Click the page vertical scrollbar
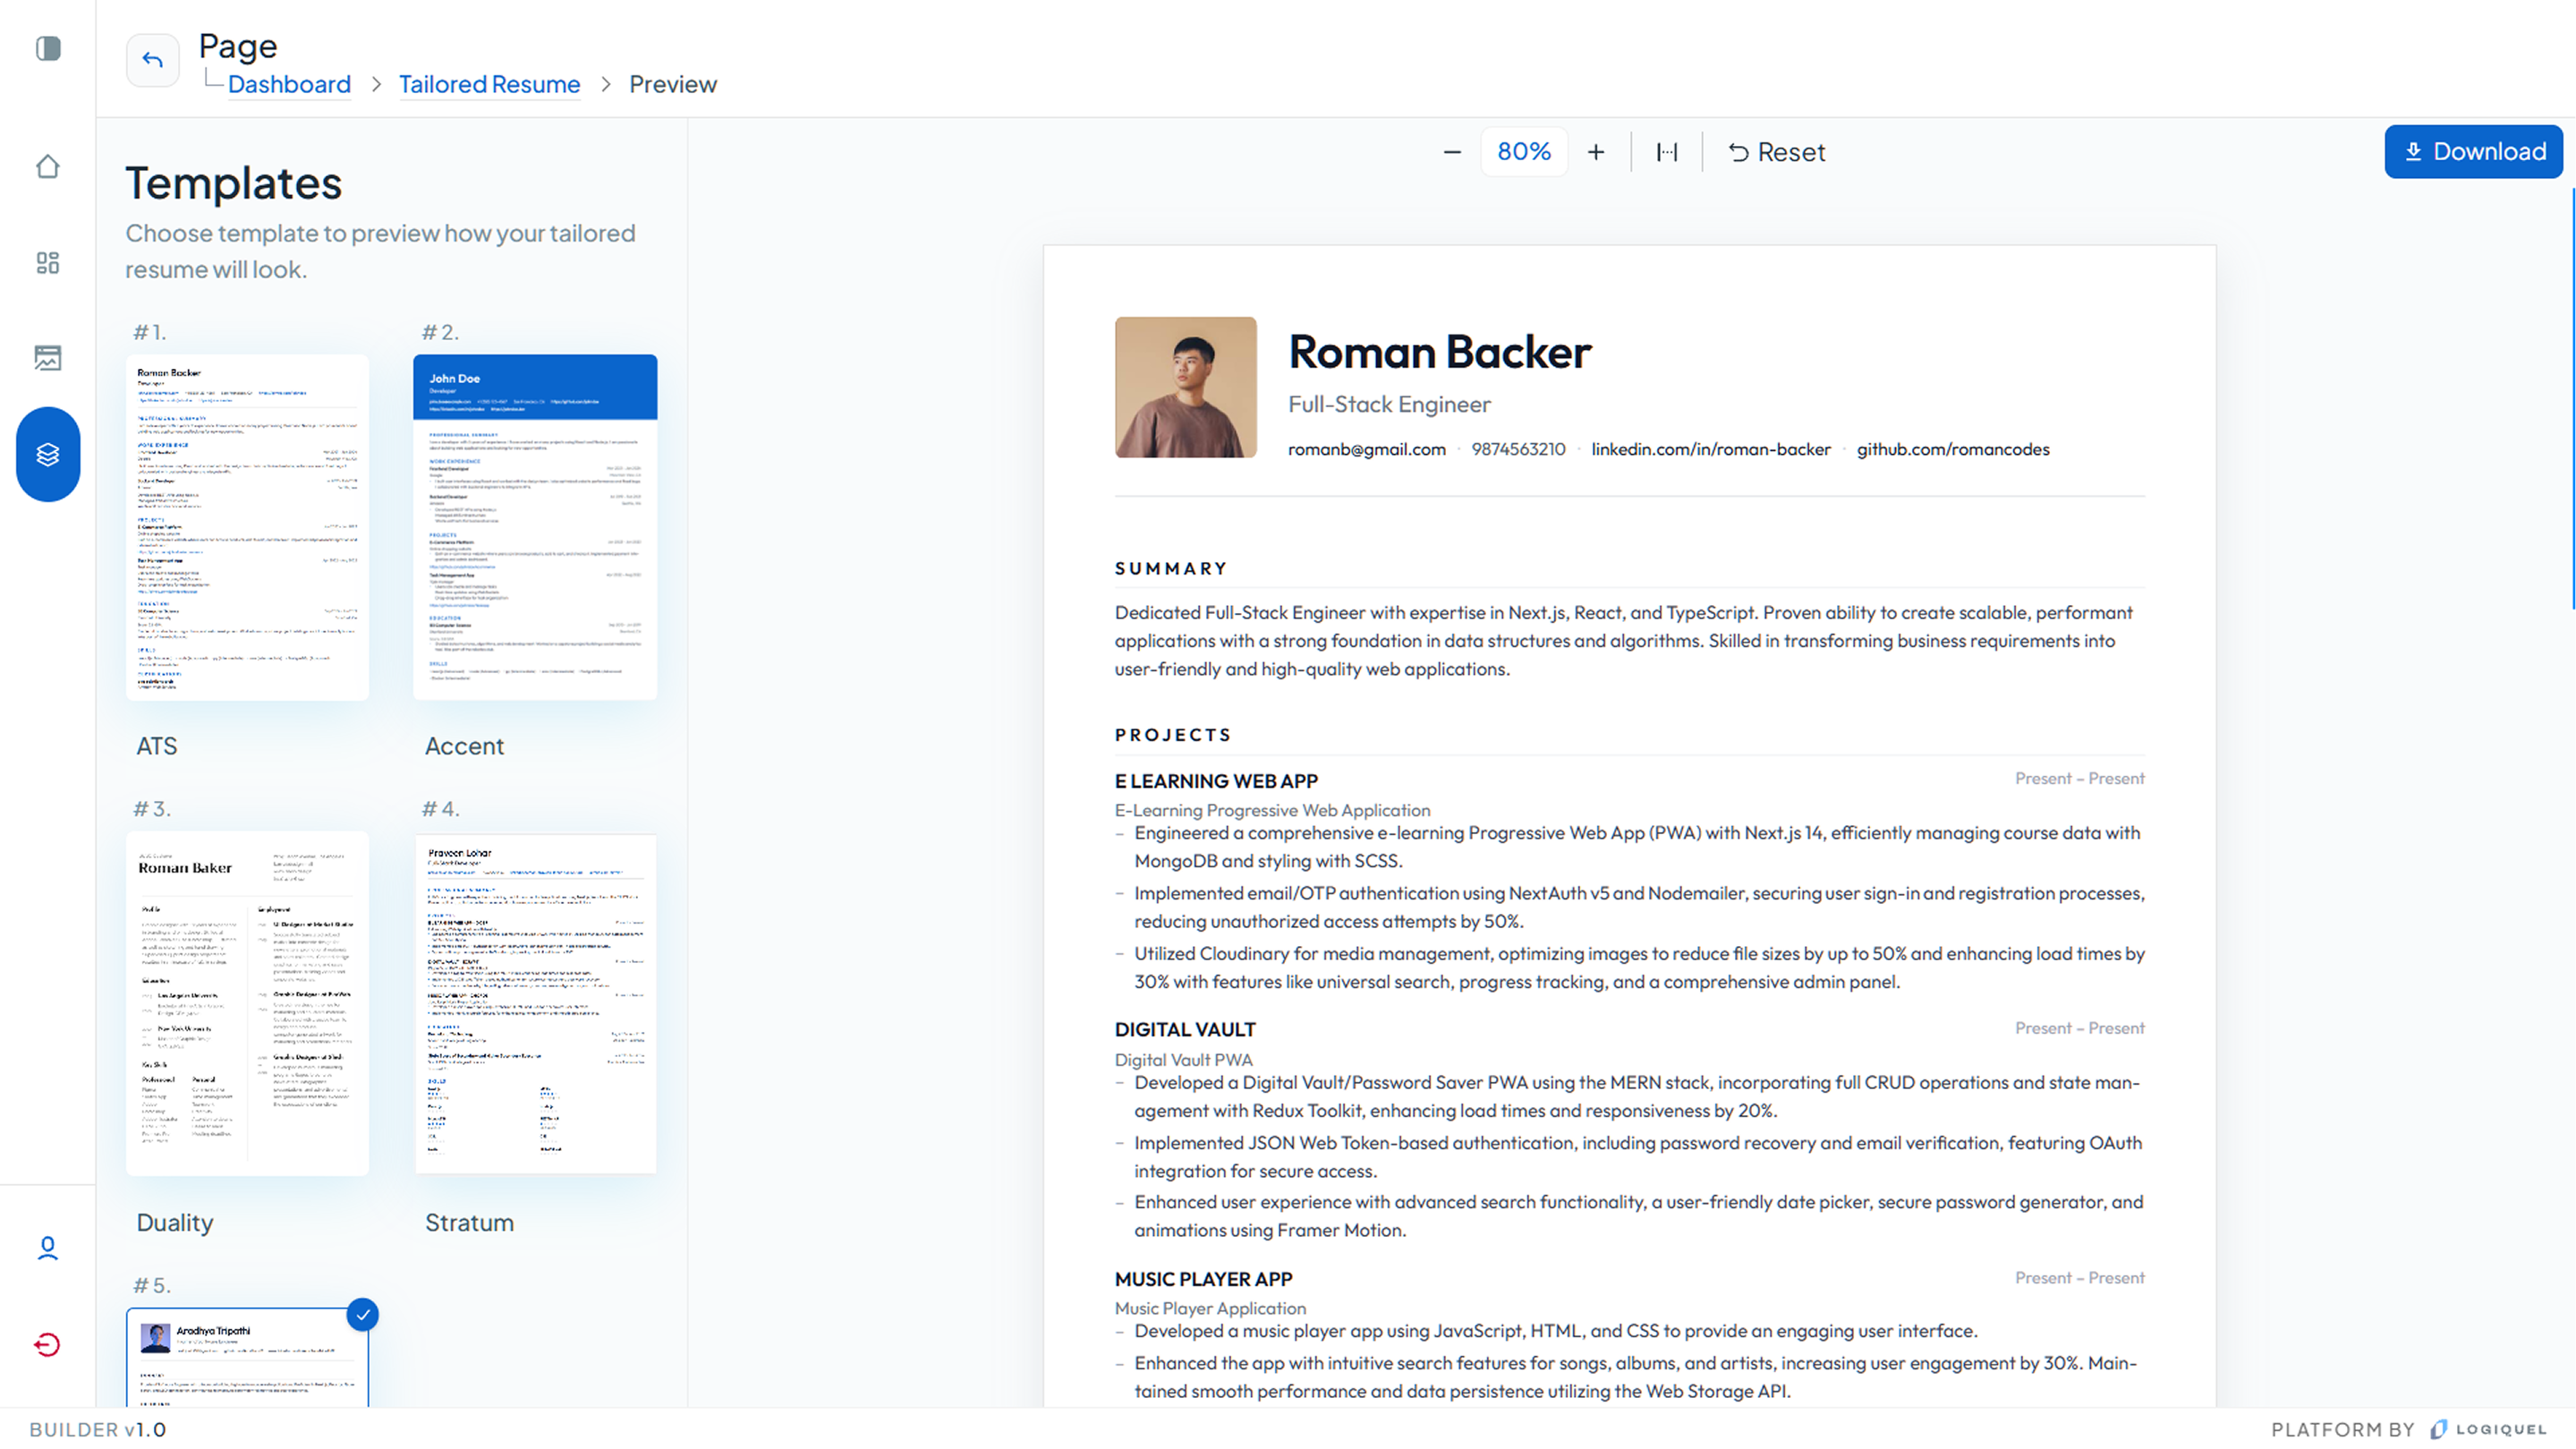This screenshot has width=2576, height=1449. [x=2572, y=398]
